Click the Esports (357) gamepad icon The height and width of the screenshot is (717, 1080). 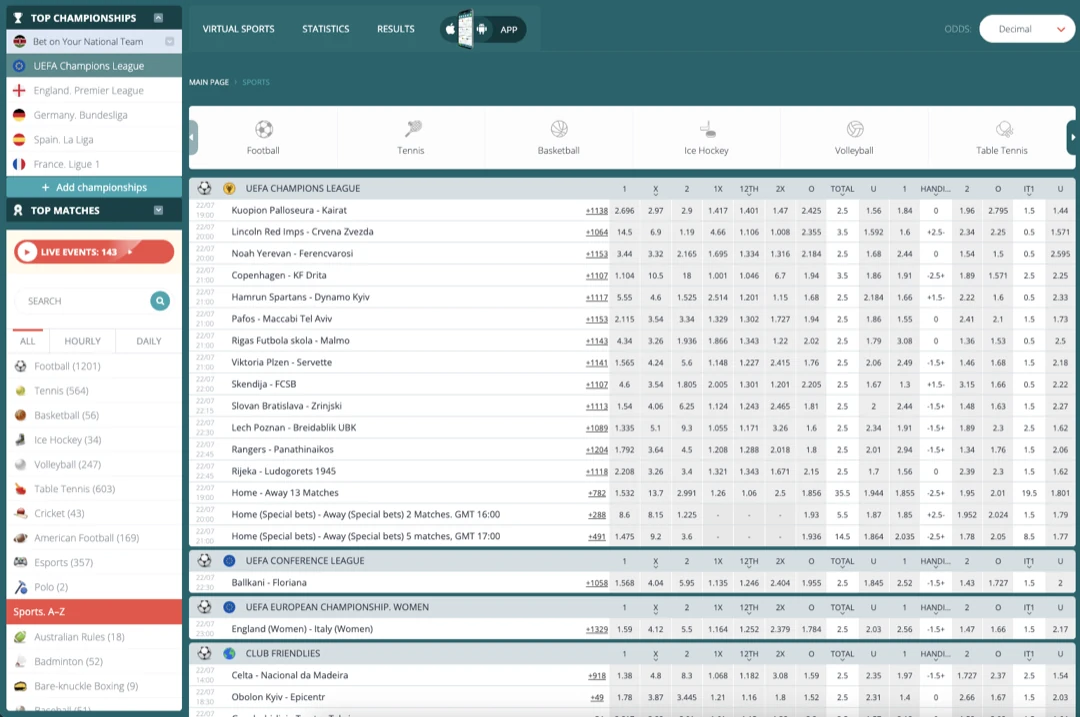click(x=21, y=562)
